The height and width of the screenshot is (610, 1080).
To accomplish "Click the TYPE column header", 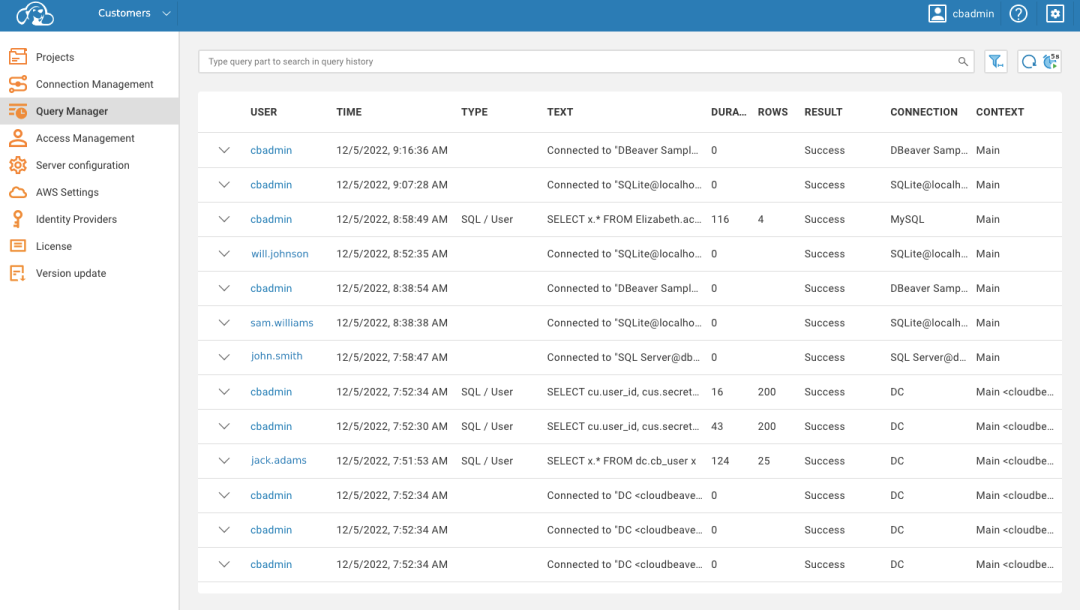I will 474,112.
